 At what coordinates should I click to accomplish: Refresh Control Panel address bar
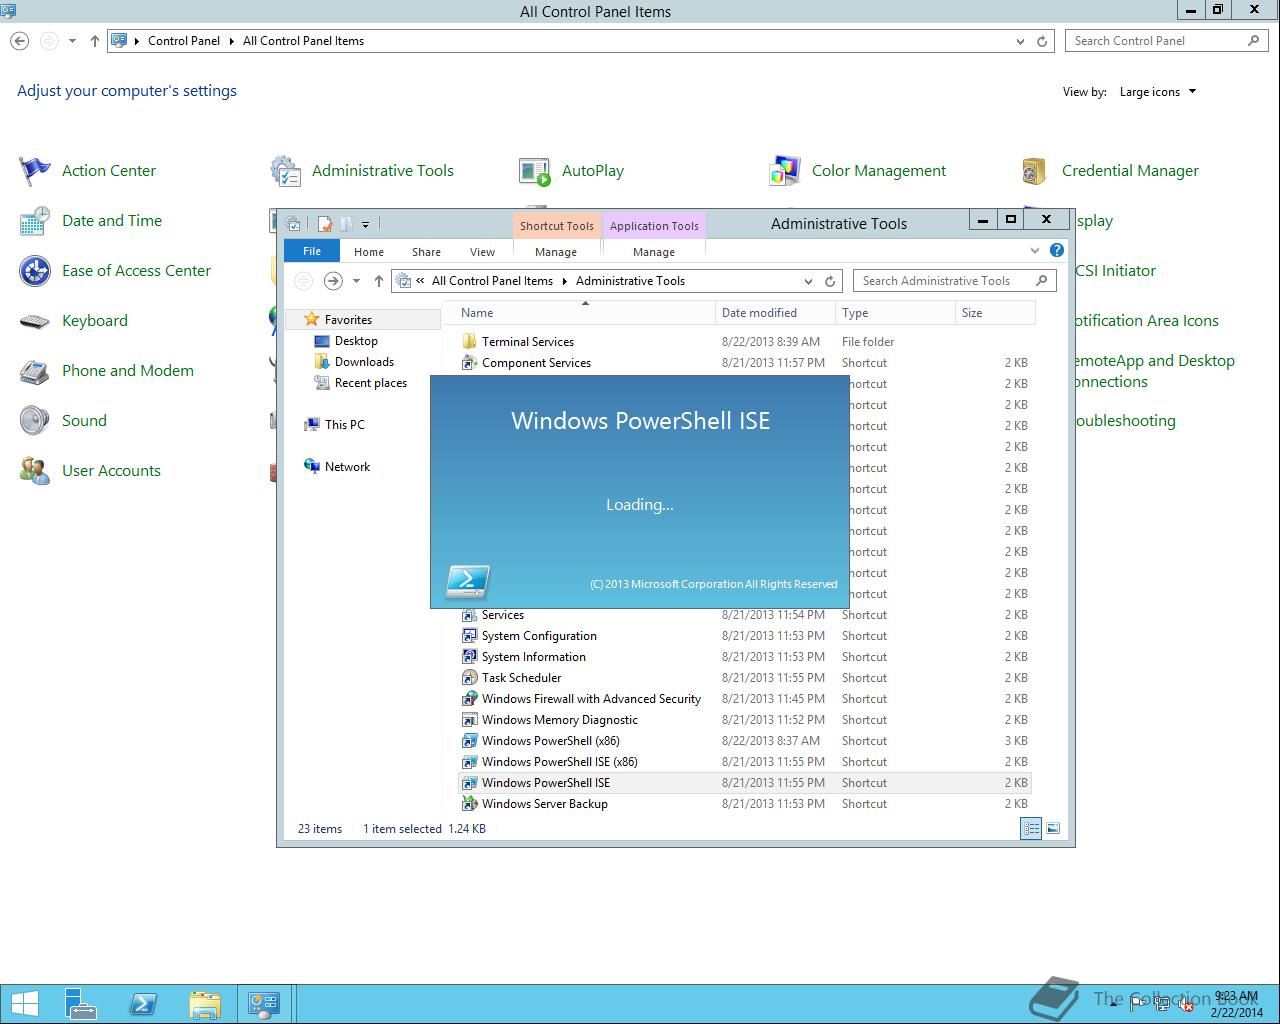[1042, 41]
